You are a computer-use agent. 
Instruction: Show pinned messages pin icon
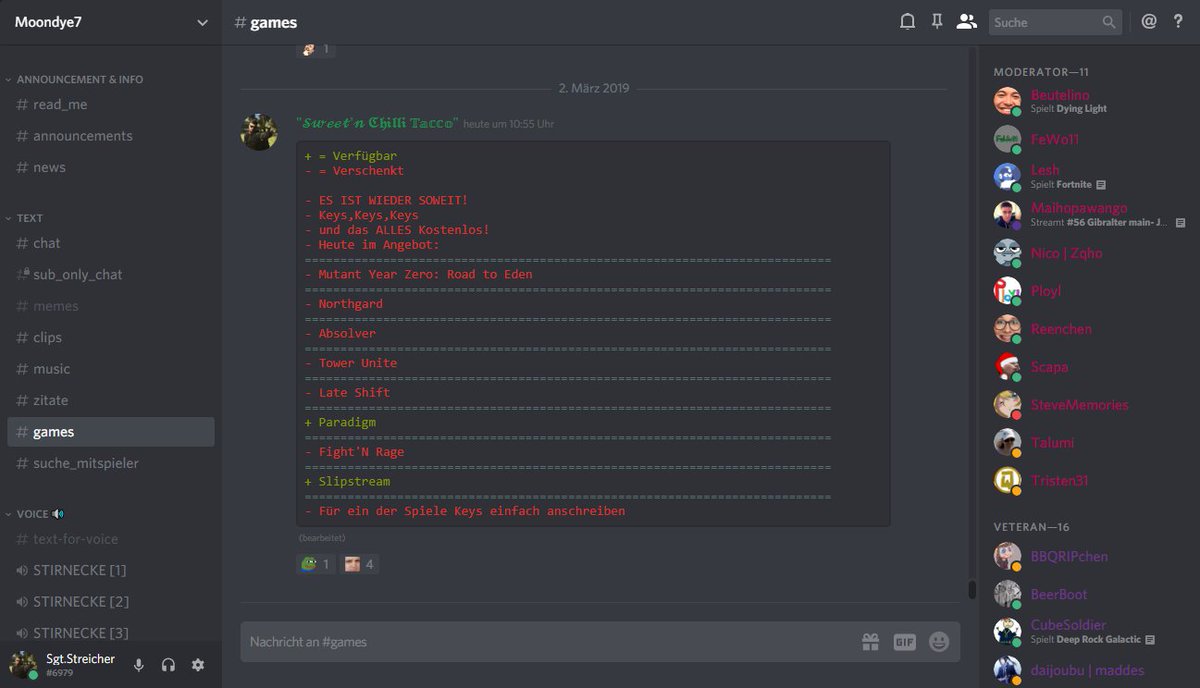coord(937,21)
